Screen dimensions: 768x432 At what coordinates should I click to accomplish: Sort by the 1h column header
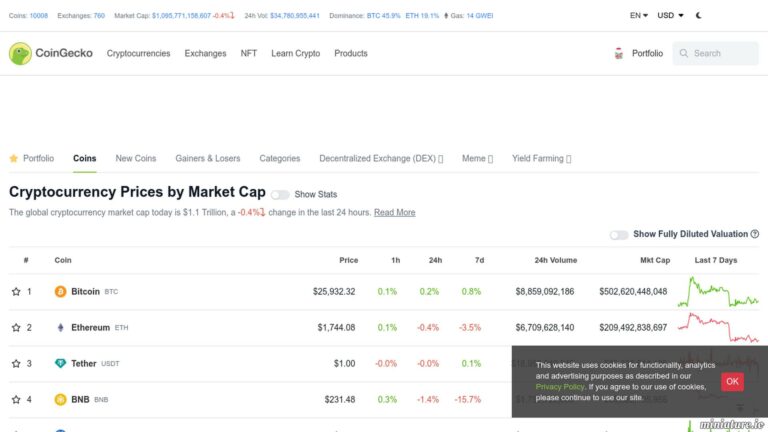(395, 260)
